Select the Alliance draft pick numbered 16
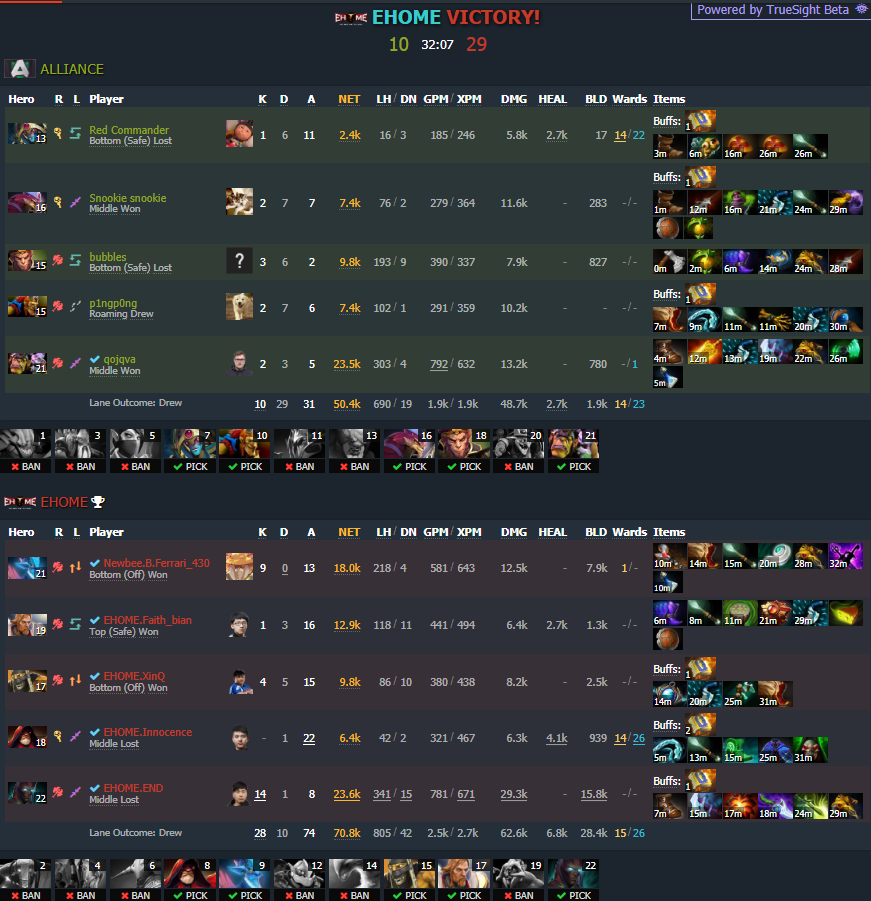Viewport: 871px width, 901px height. click(408, 450)
